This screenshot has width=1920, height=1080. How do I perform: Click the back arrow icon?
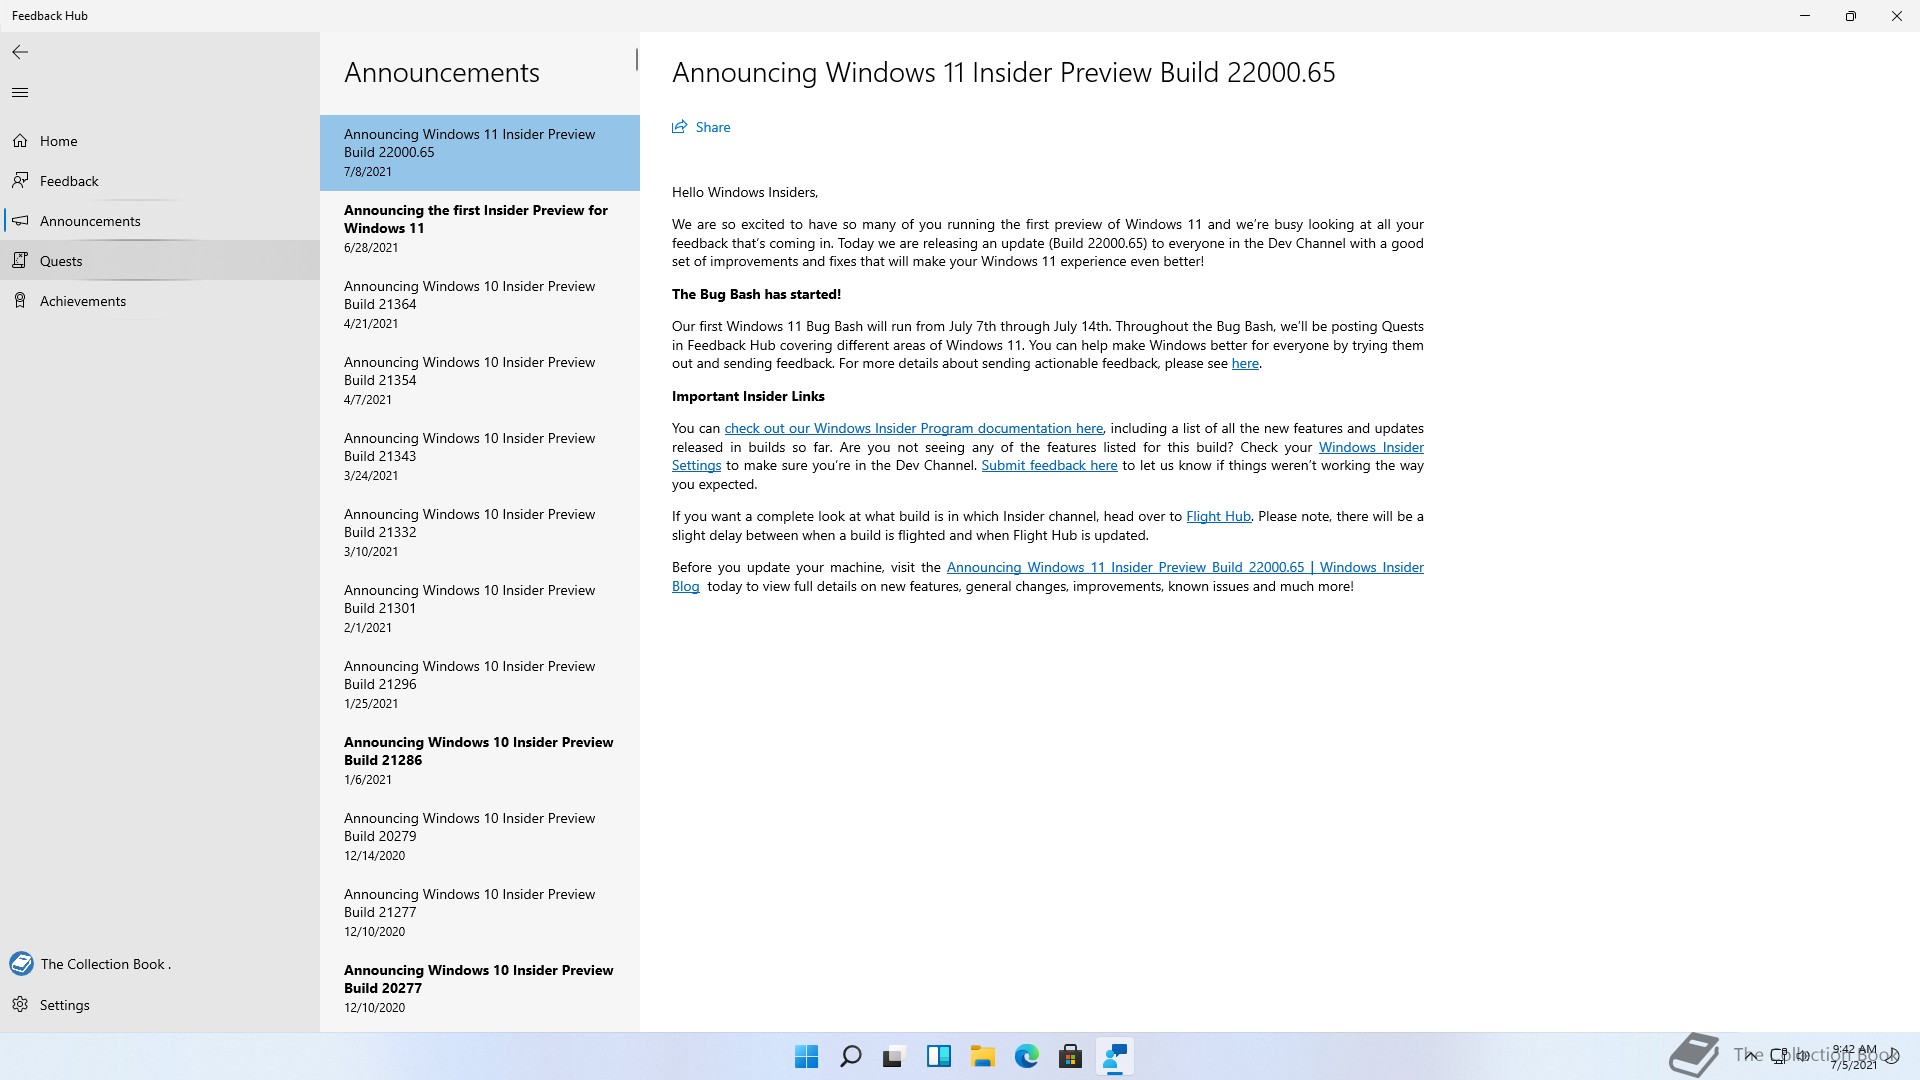[20, 52]
